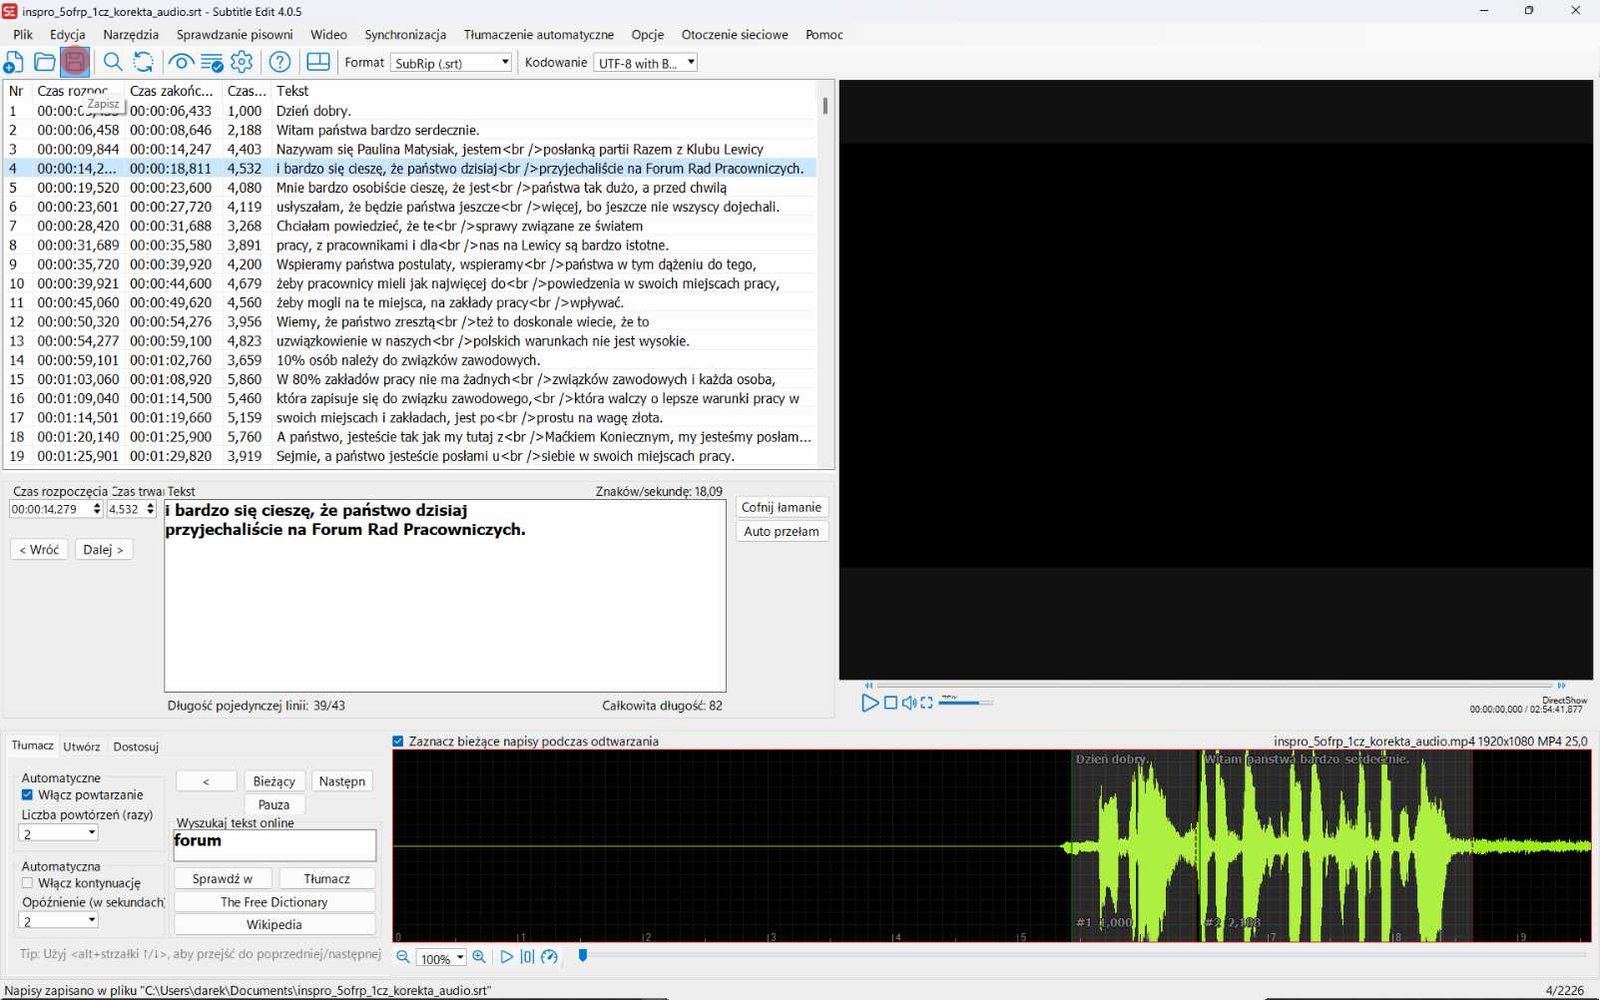Switch to the Utwórz tab

point(81,746)
